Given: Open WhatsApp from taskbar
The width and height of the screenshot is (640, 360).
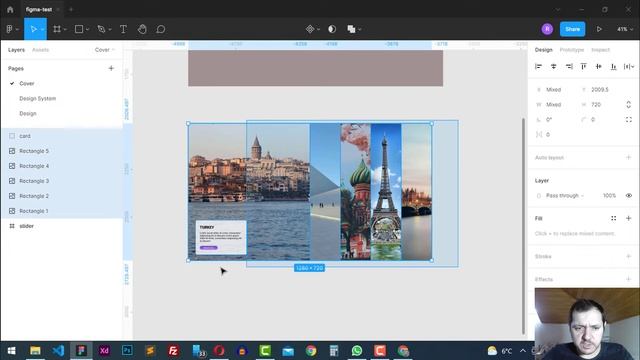Looking at the screenshot, I should tap(357, 351).
